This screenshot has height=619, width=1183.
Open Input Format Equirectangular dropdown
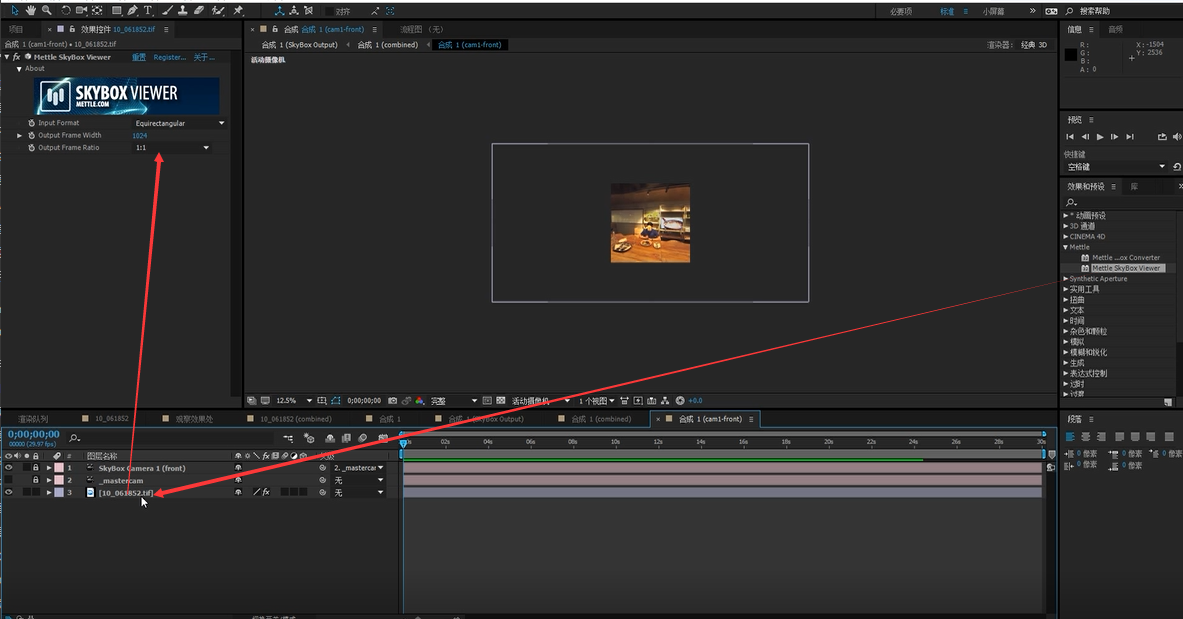coord(180,123)
